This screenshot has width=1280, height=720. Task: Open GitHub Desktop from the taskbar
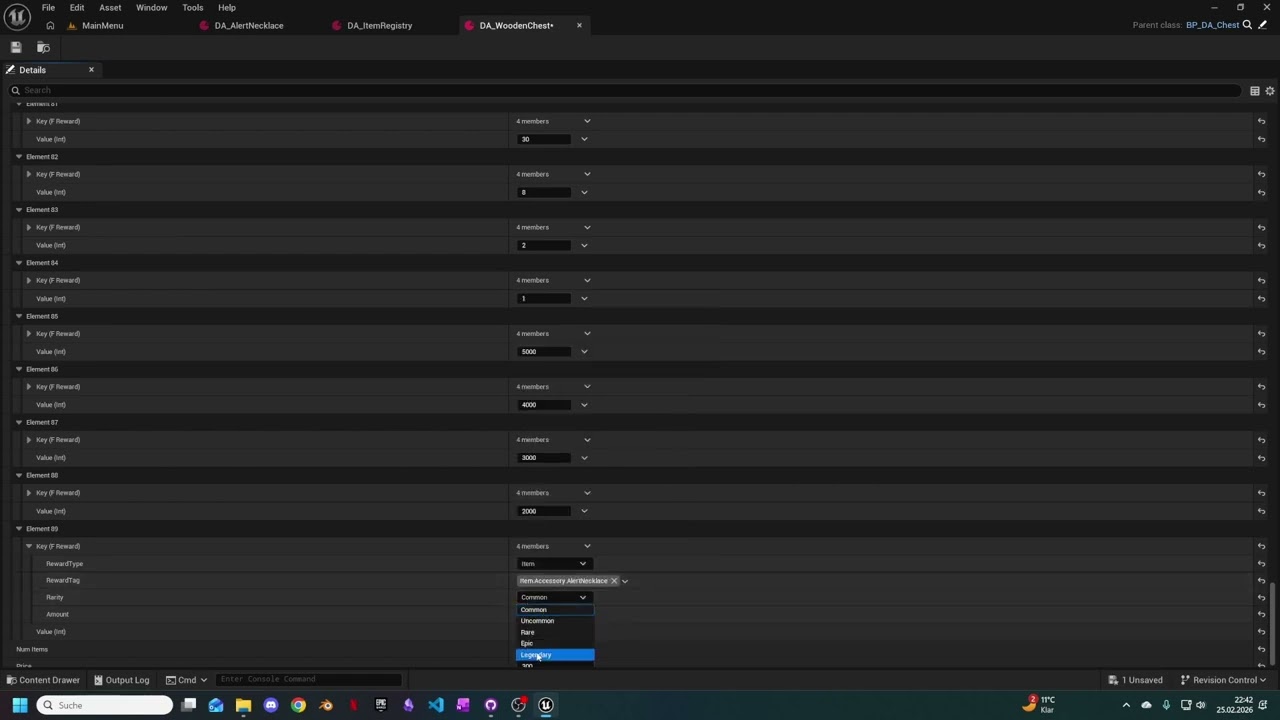pos(490,705)
